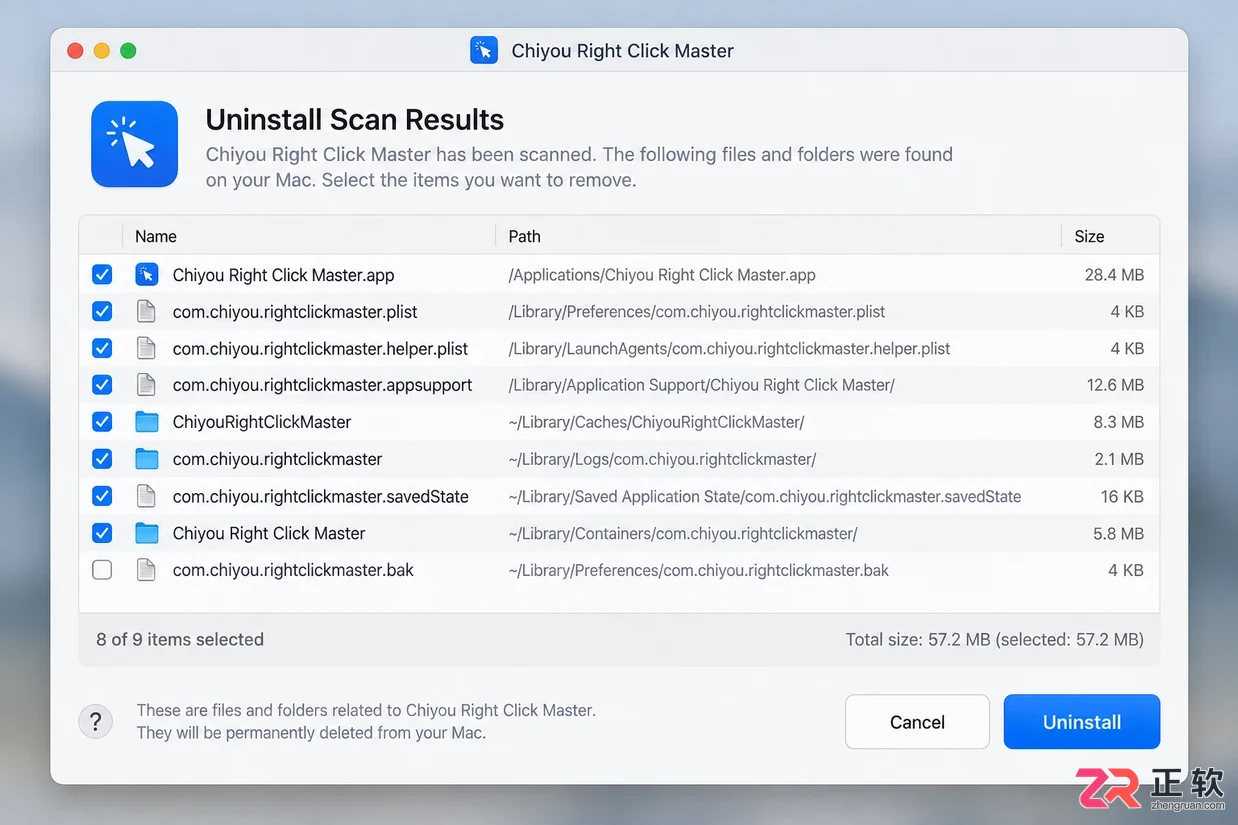Screen dimensions: 1238x825
Task: Uncheck the com.chiyou.rightclickmaster.helper.plist checkbox
Action: 102,348
